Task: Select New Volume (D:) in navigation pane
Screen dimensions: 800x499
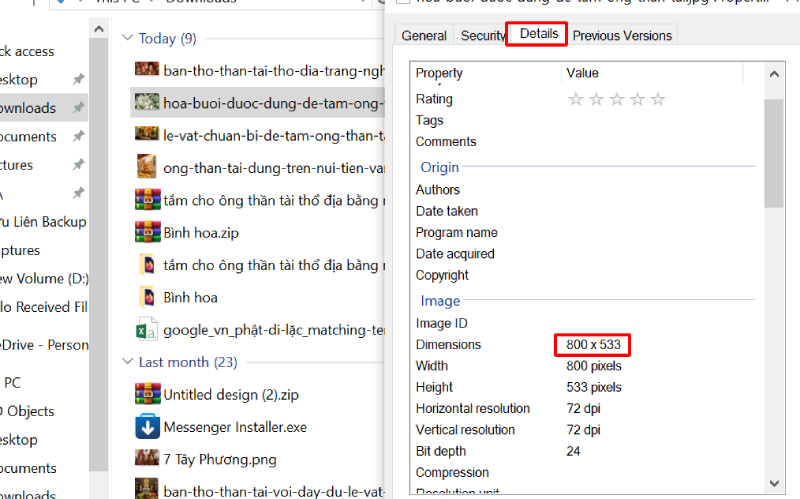Action: [x=45, y=278]
